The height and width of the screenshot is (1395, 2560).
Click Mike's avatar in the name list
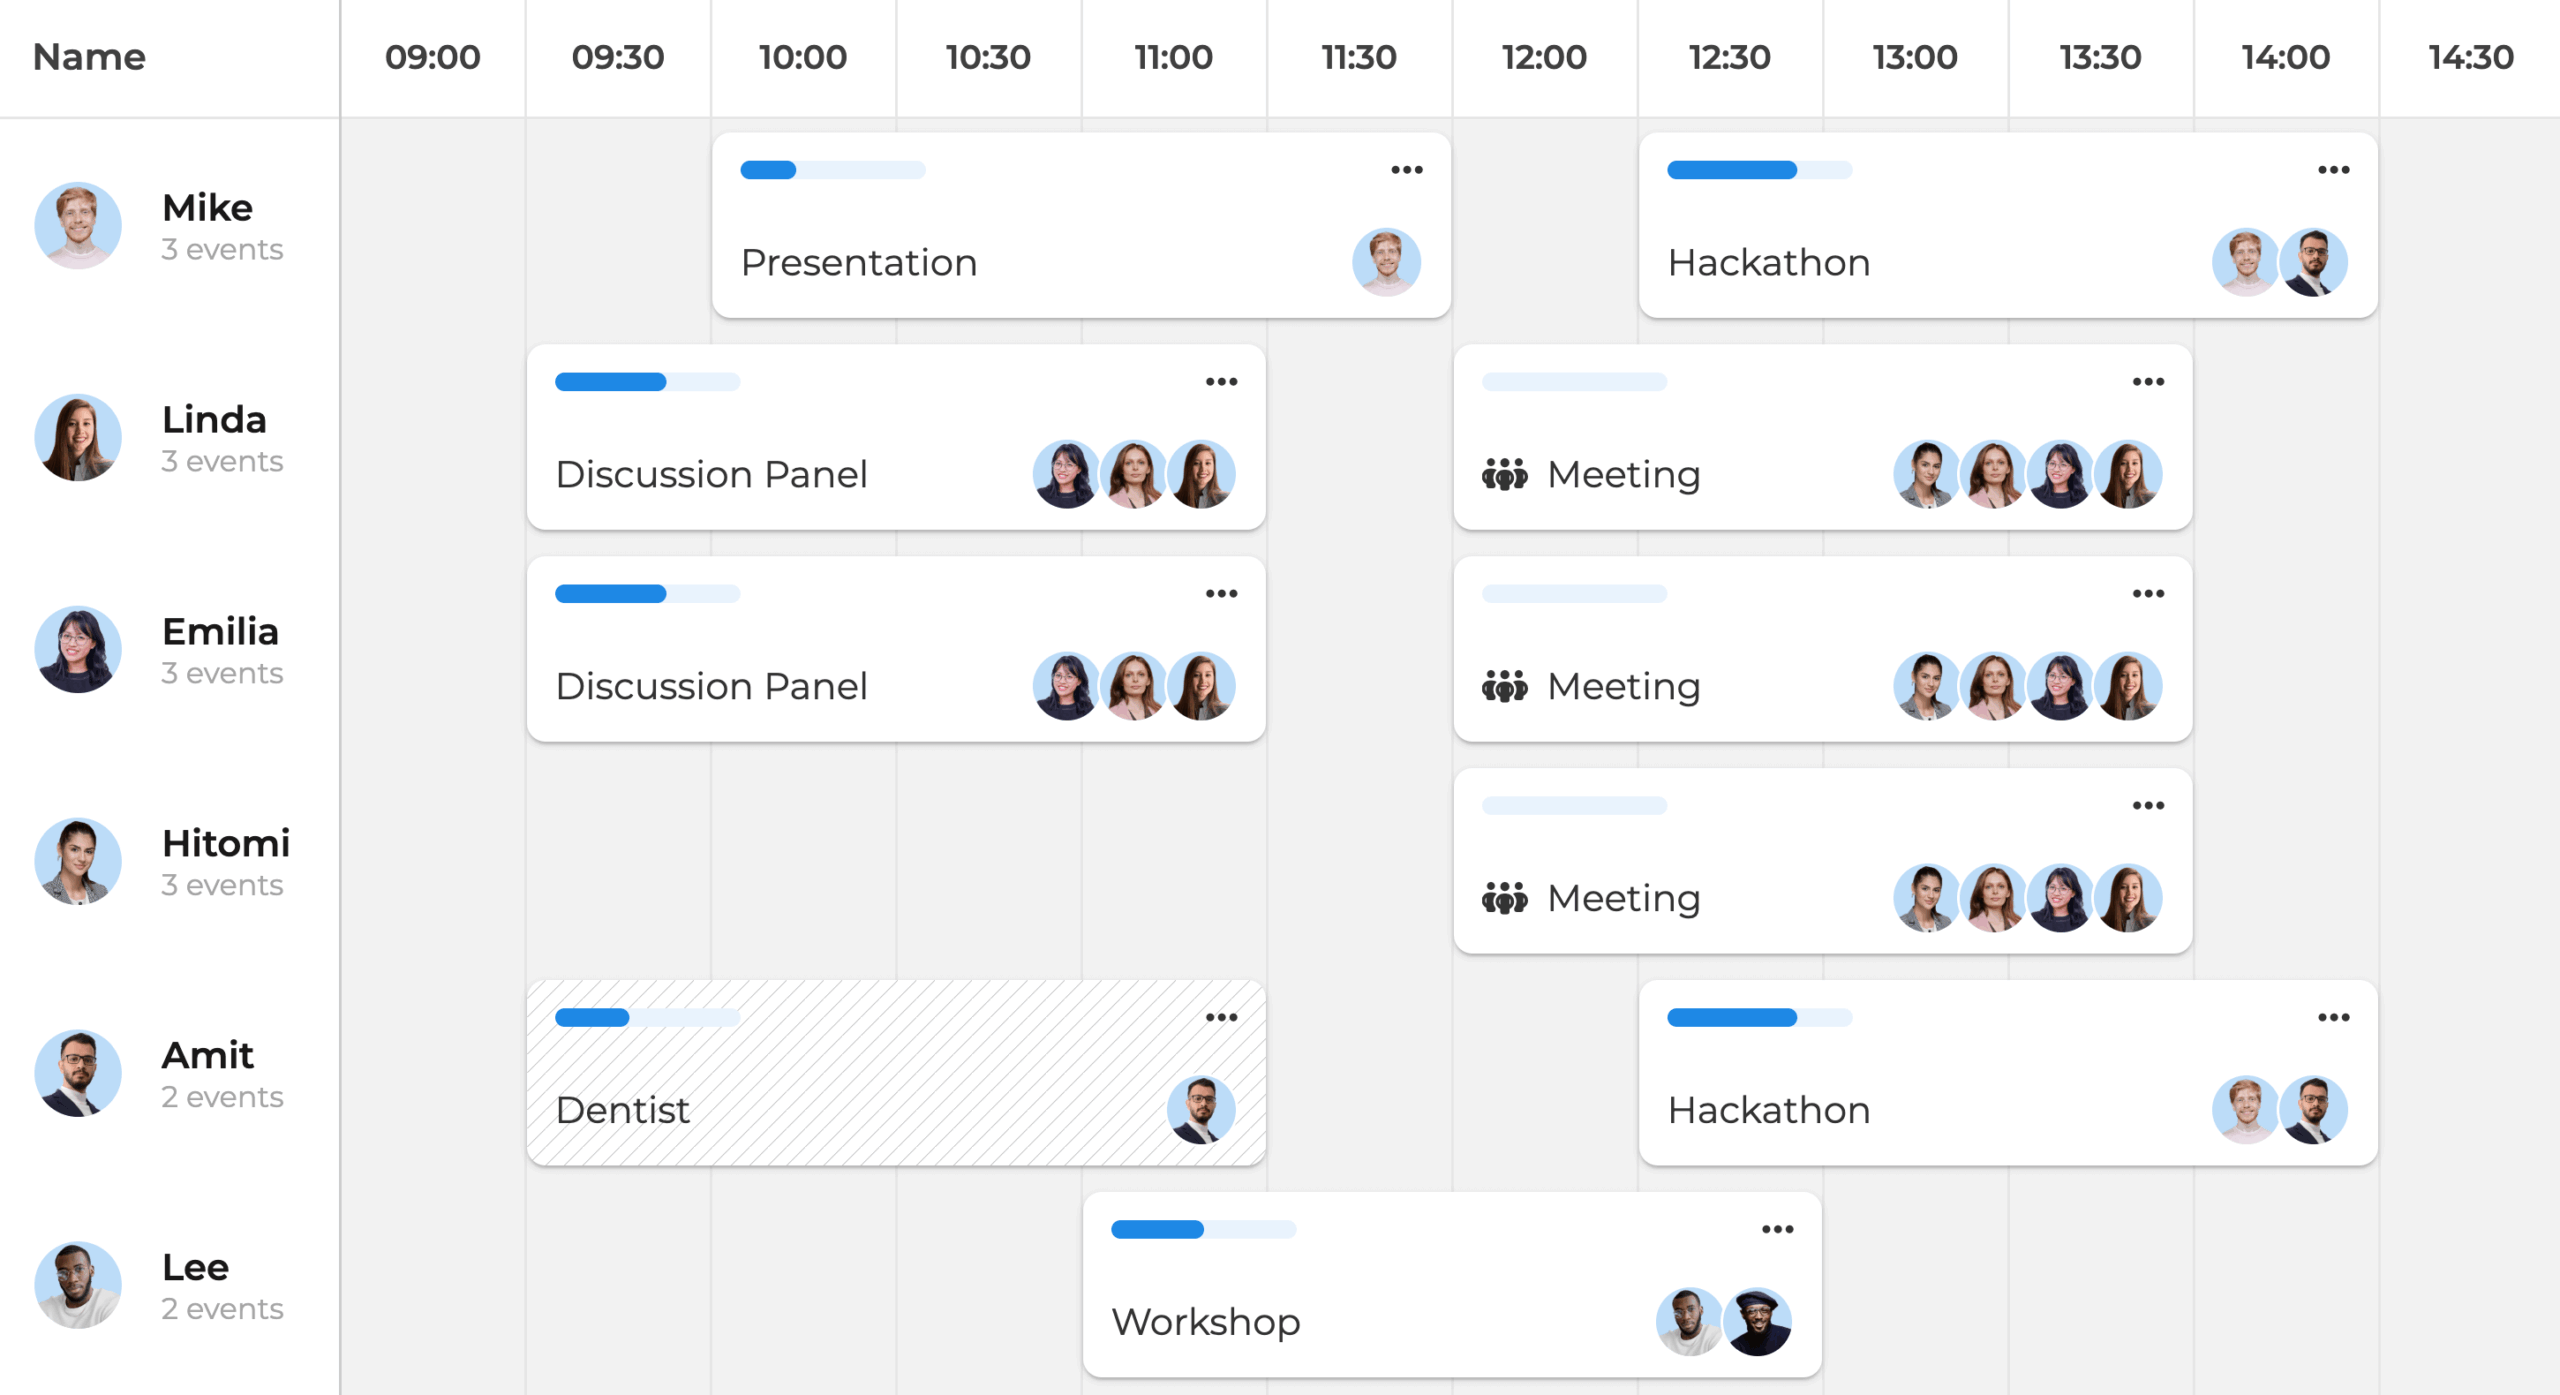click(78, 225)
